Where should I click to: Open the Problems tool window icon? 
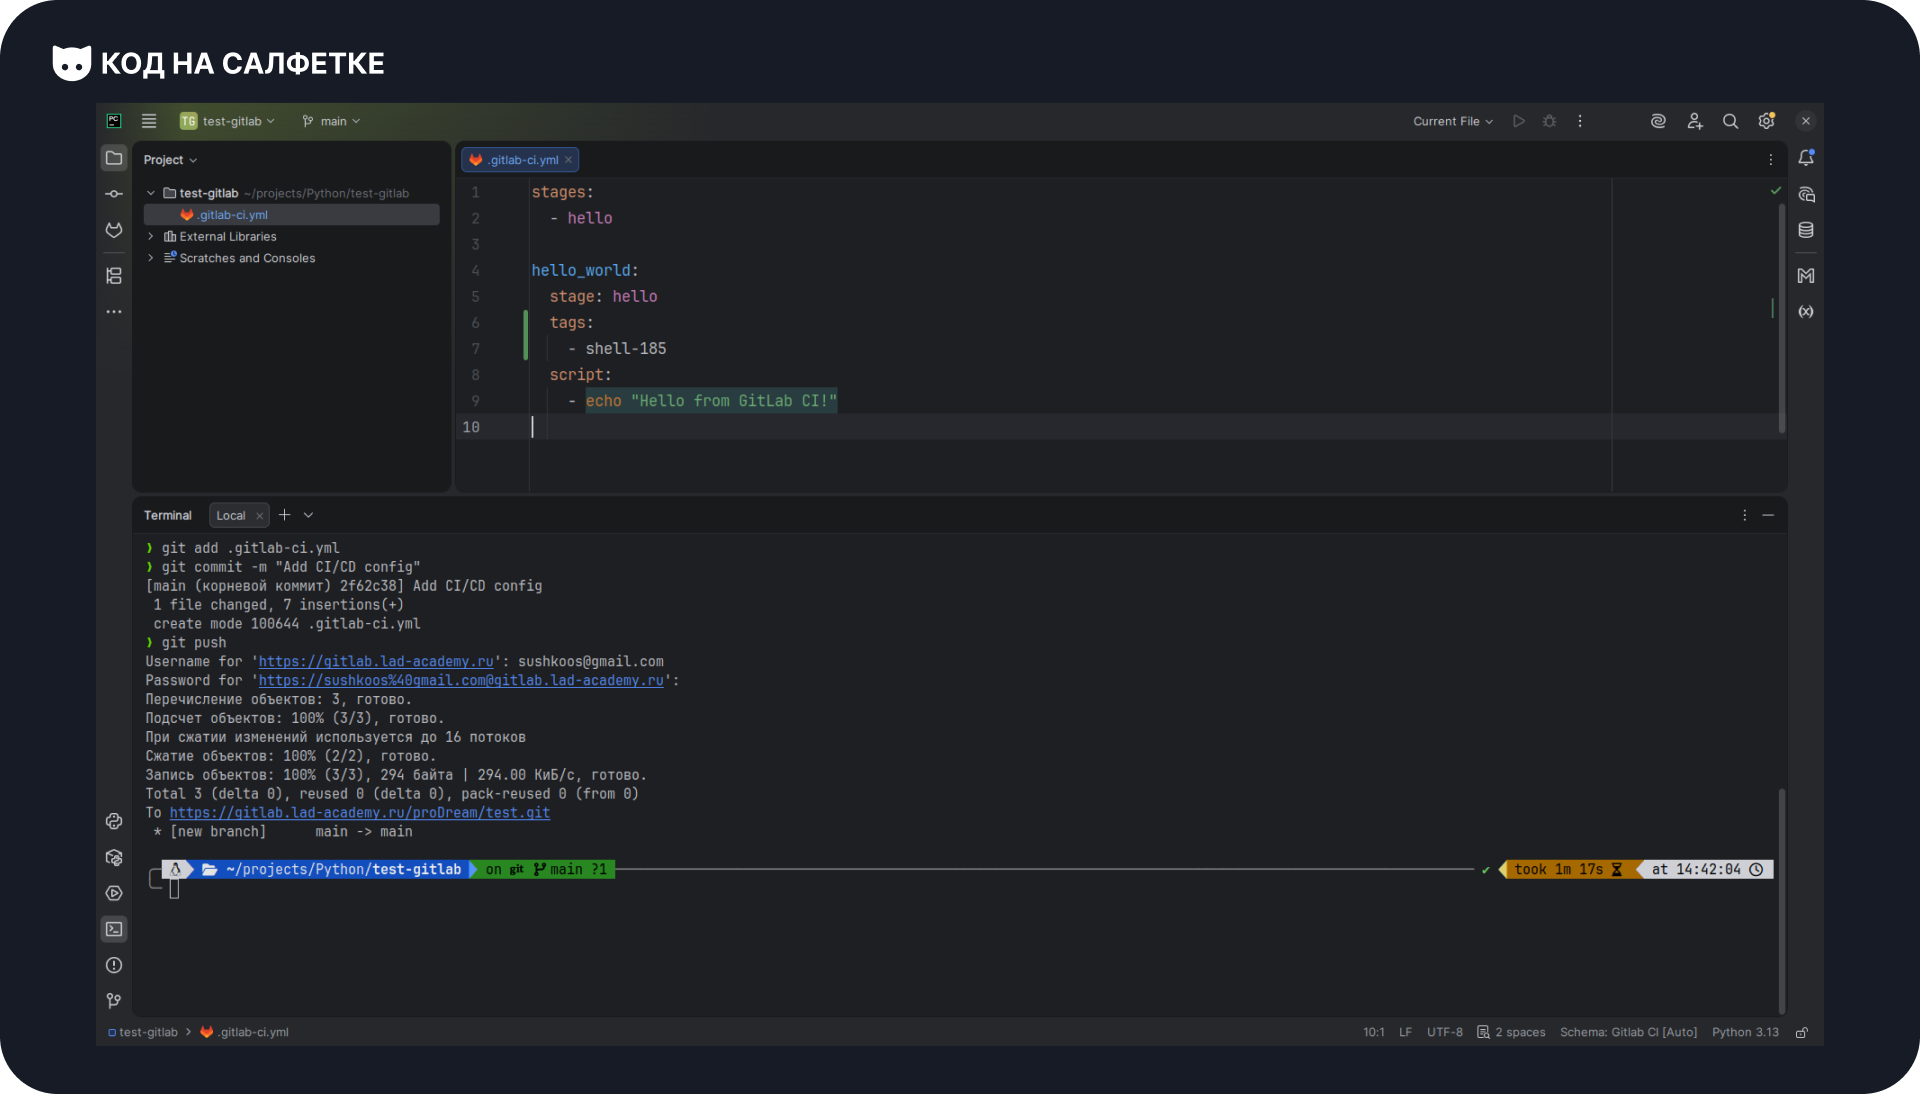(x=114, y=965)
